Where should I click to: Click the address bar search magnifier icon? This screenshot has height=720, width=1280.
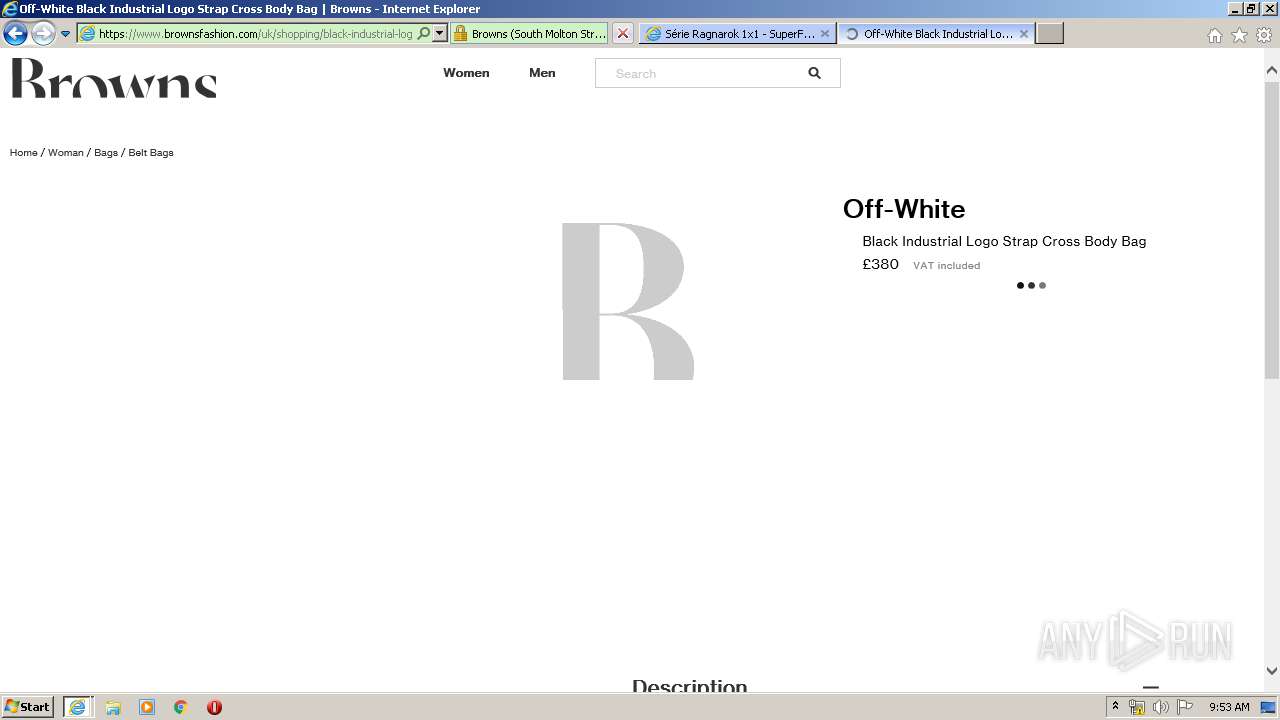[x=424, y=33]
